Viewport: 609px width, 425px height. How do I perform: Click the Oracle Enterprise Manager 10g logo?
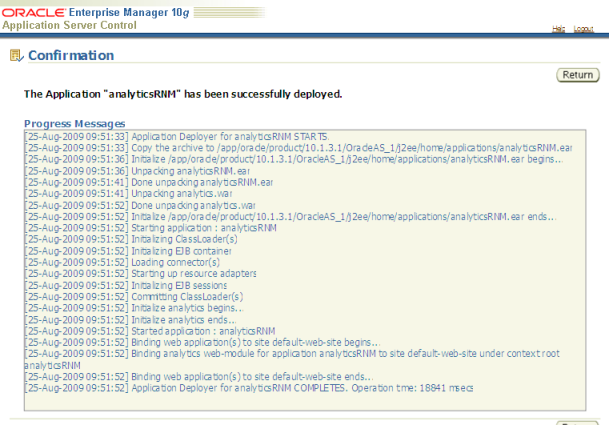pos(96,12)
